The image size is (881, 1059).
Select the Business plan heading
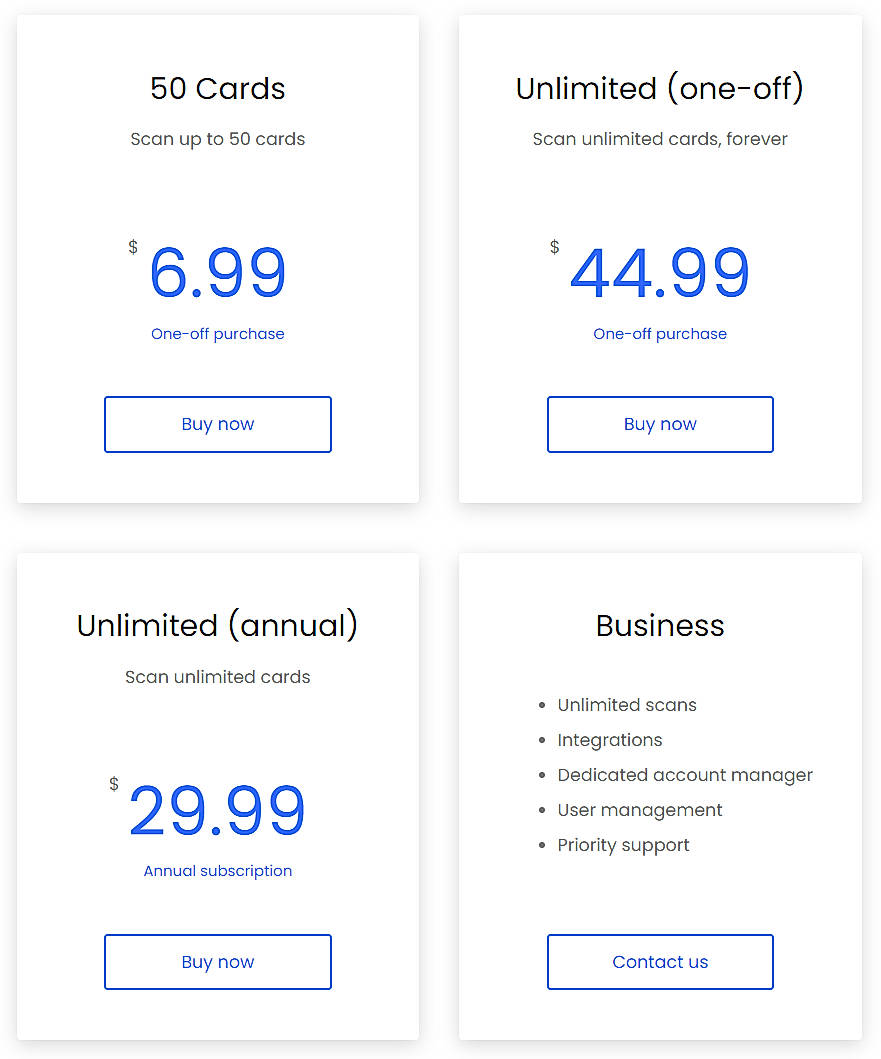click(659, 626)
